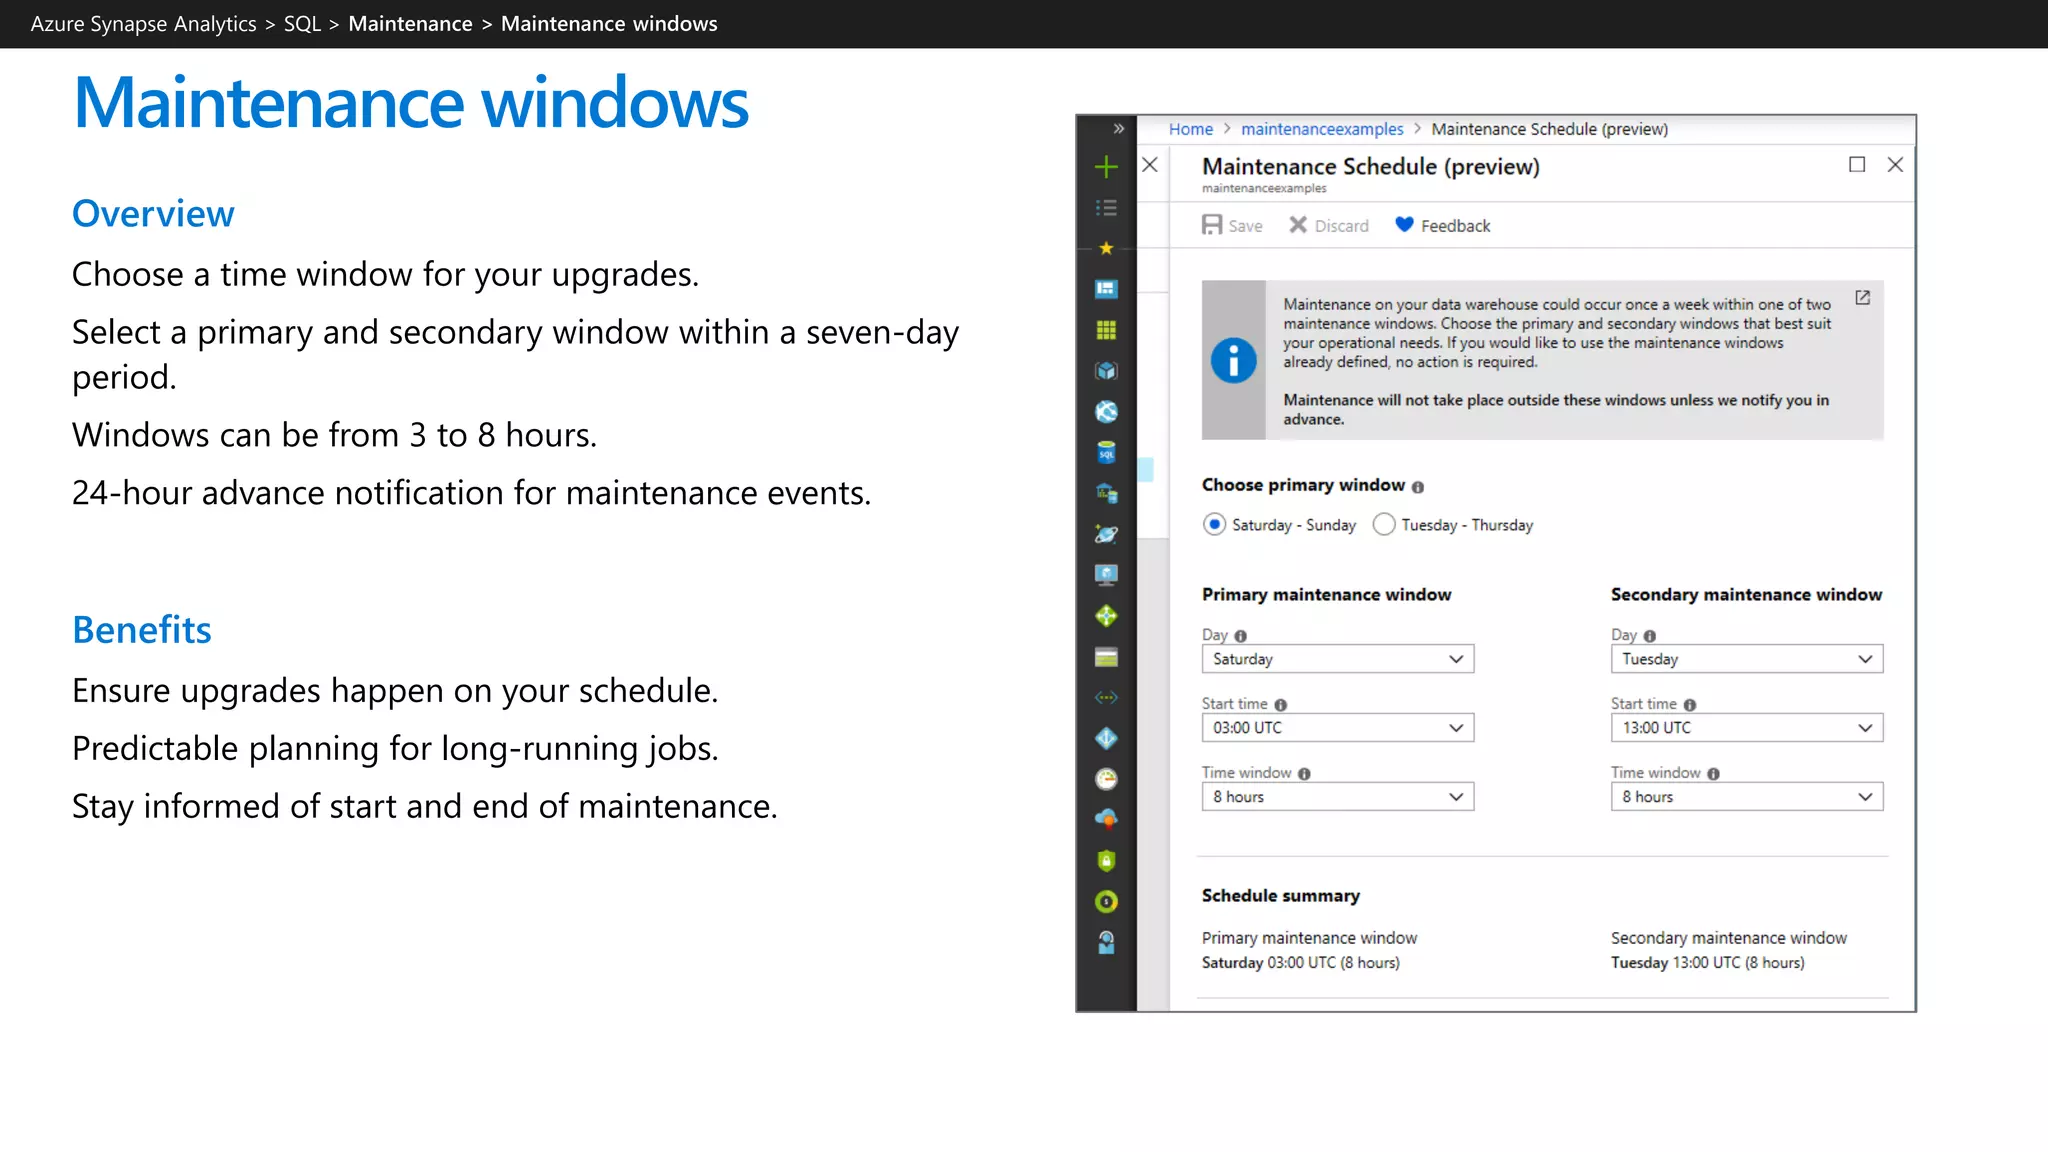Open external link icon in info box
Image resolution: width=2048 pixels, height=1152 pixels.
pos(1862,298)
